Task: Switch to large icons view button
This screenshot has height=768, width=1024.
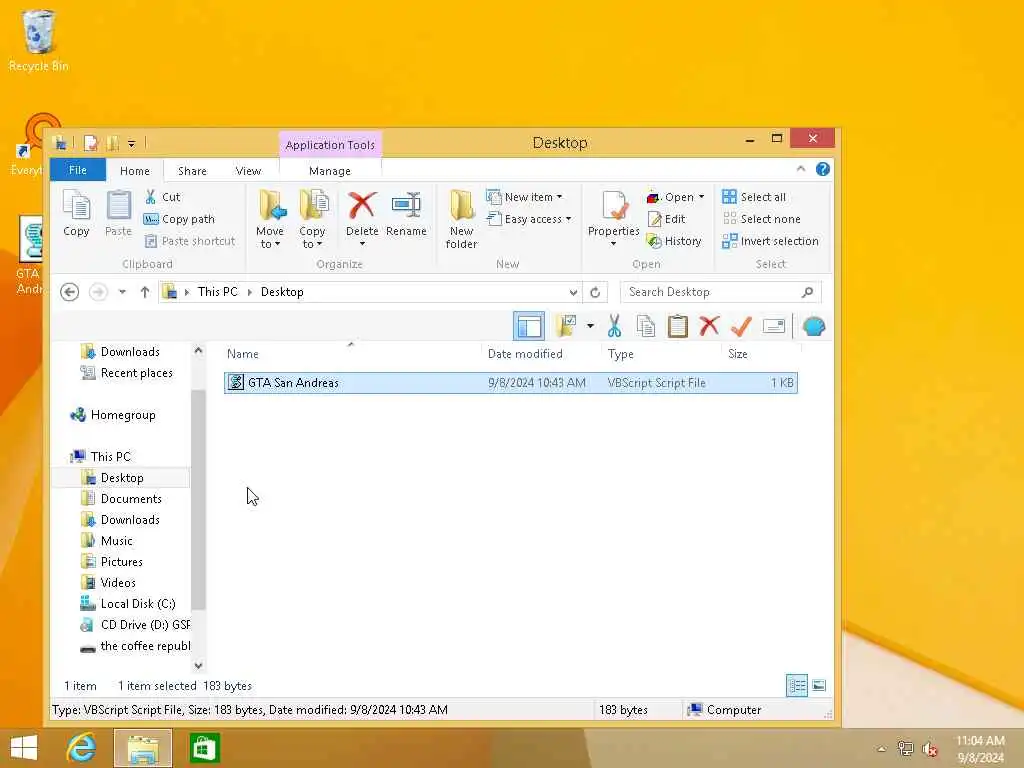Action: (819, 686)
